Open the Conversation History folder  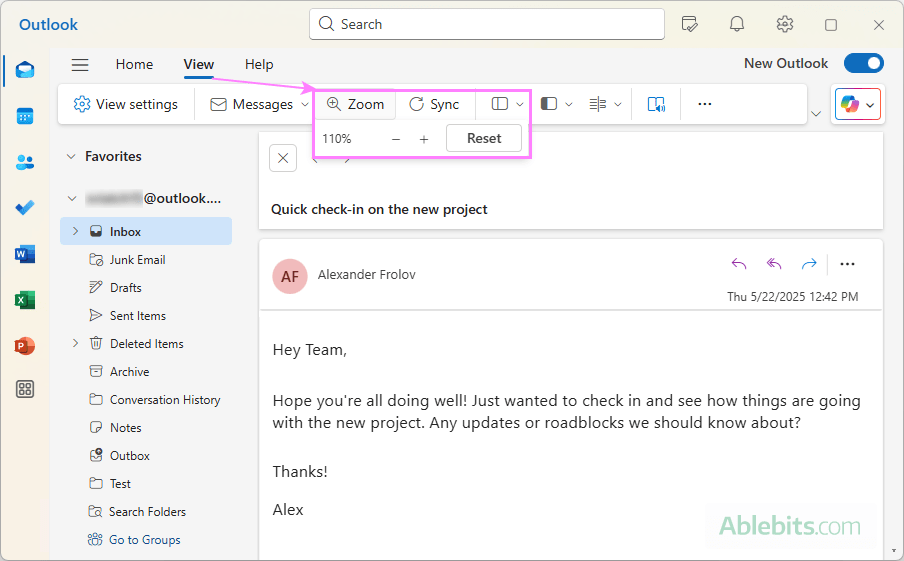[x=165, y=400]
